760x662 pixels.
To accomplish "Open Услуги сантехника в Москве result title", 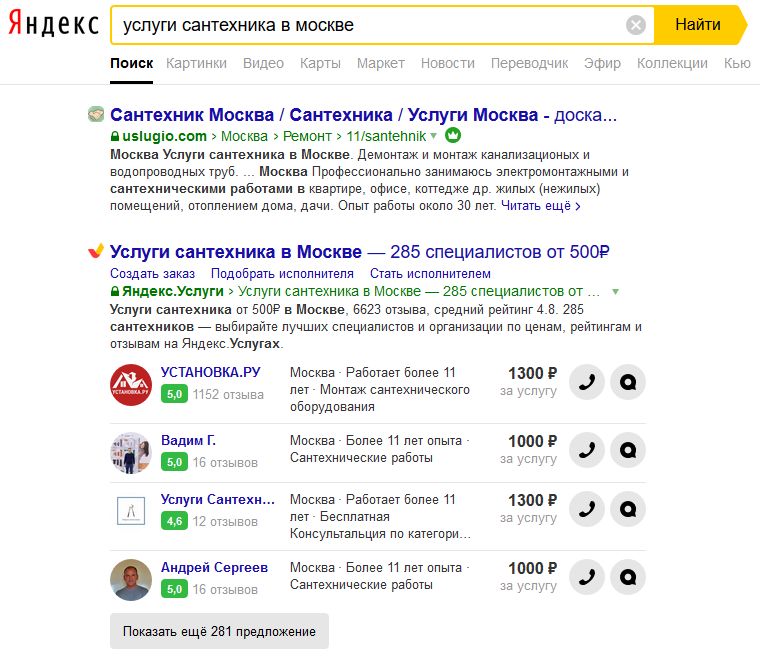I will (x=359, y=252).
